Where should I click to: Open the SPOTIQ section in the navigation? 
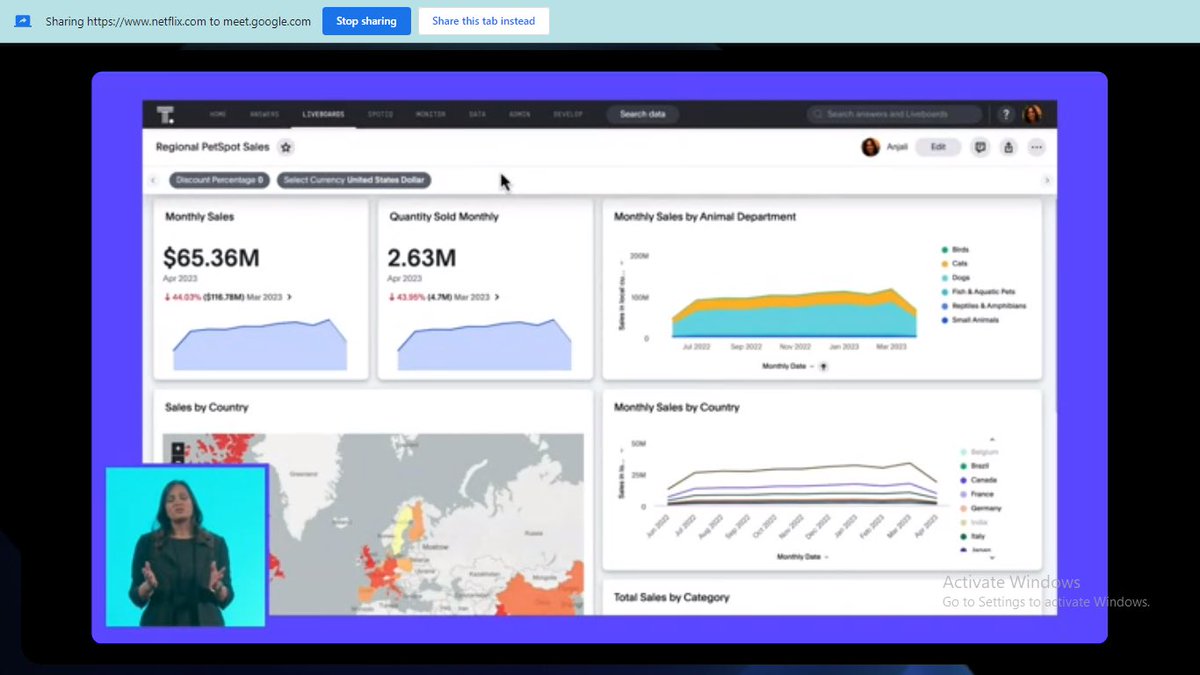click(x=380, y=114)
